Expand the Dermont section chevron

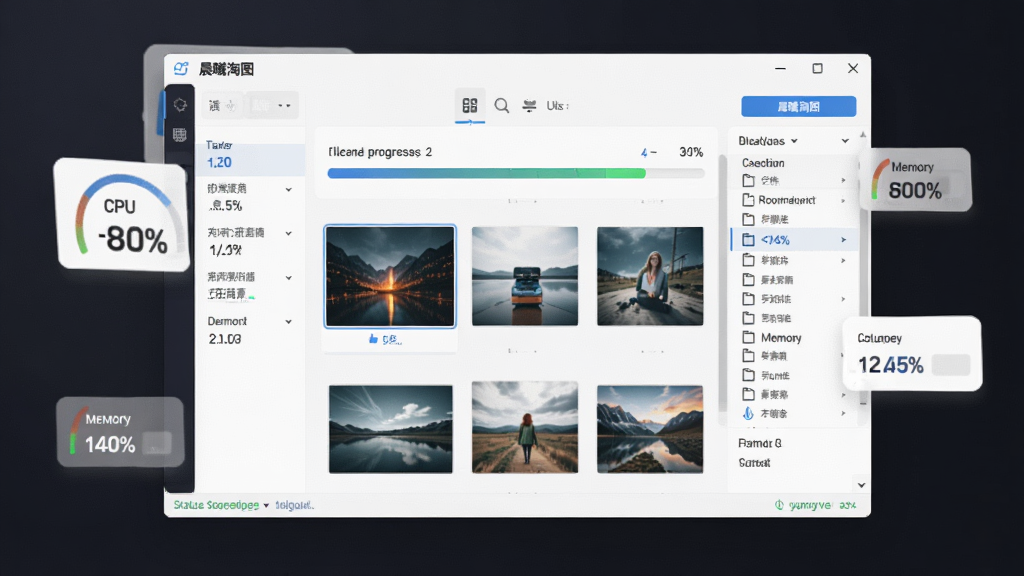(x=289, y=321)
